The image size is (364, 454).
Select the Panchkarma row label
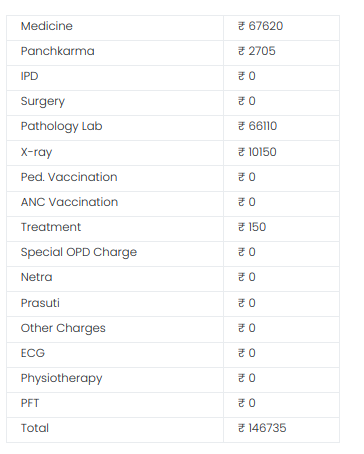58,51
